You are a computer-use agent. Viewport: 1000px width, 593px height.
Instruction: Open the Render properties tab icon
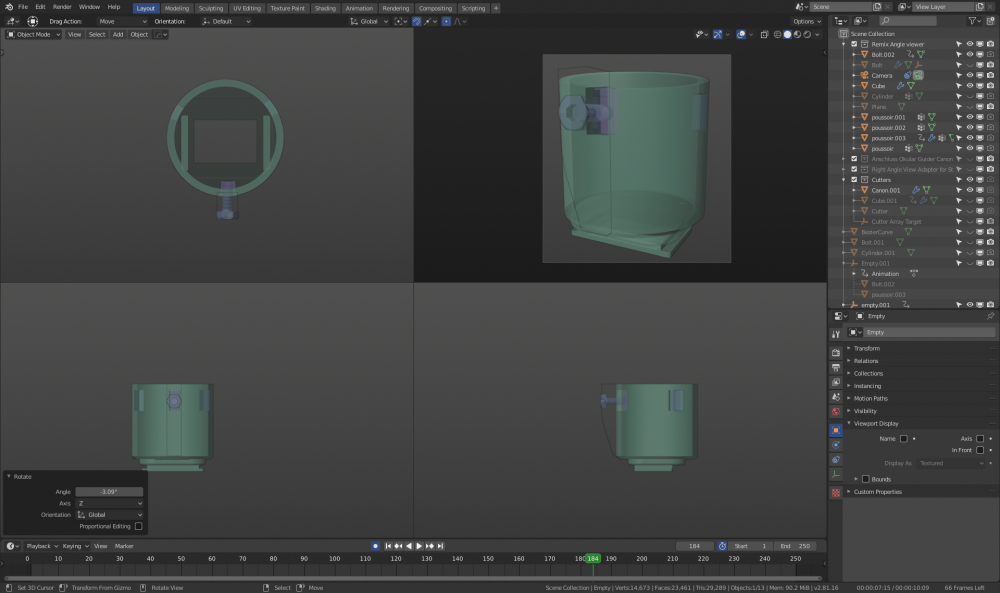click(x=836, y=352)
